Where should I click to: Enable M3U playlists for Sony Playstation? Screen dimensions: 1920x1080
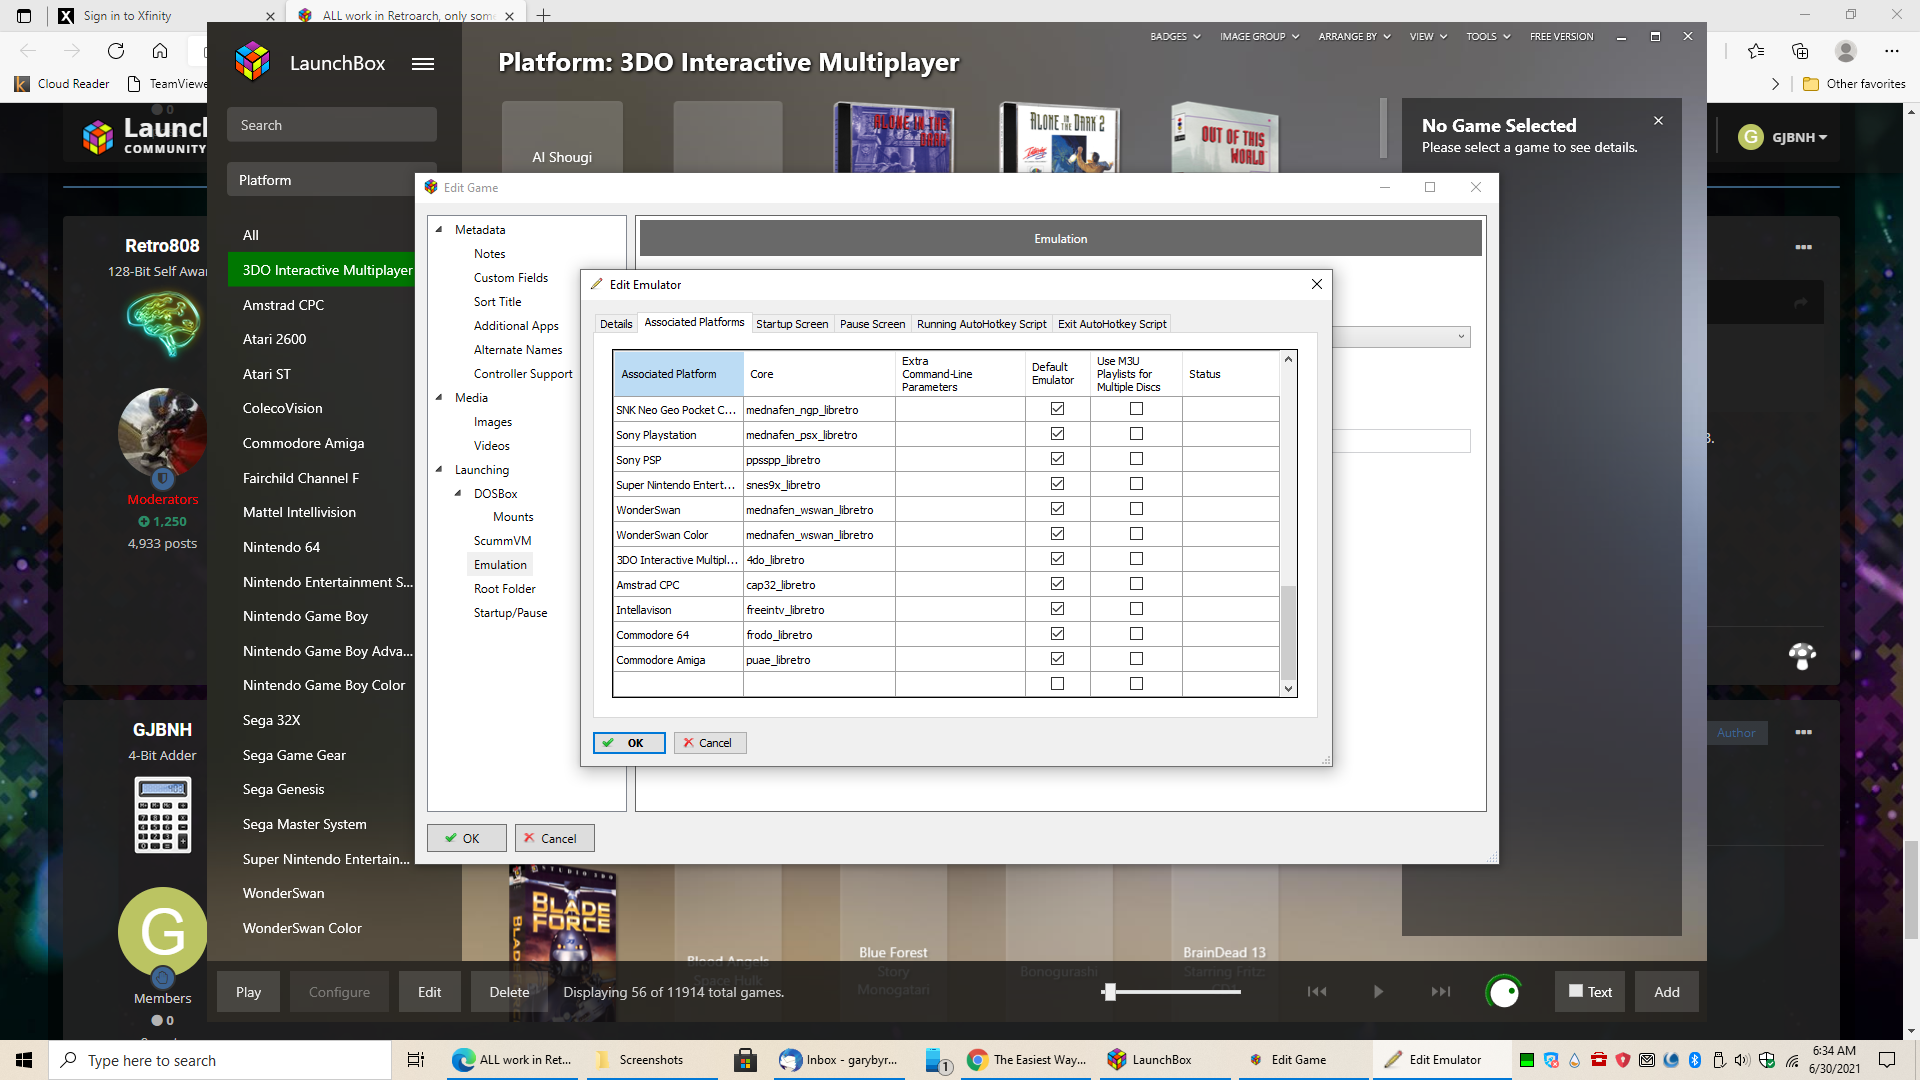(x=1136, y=434)
